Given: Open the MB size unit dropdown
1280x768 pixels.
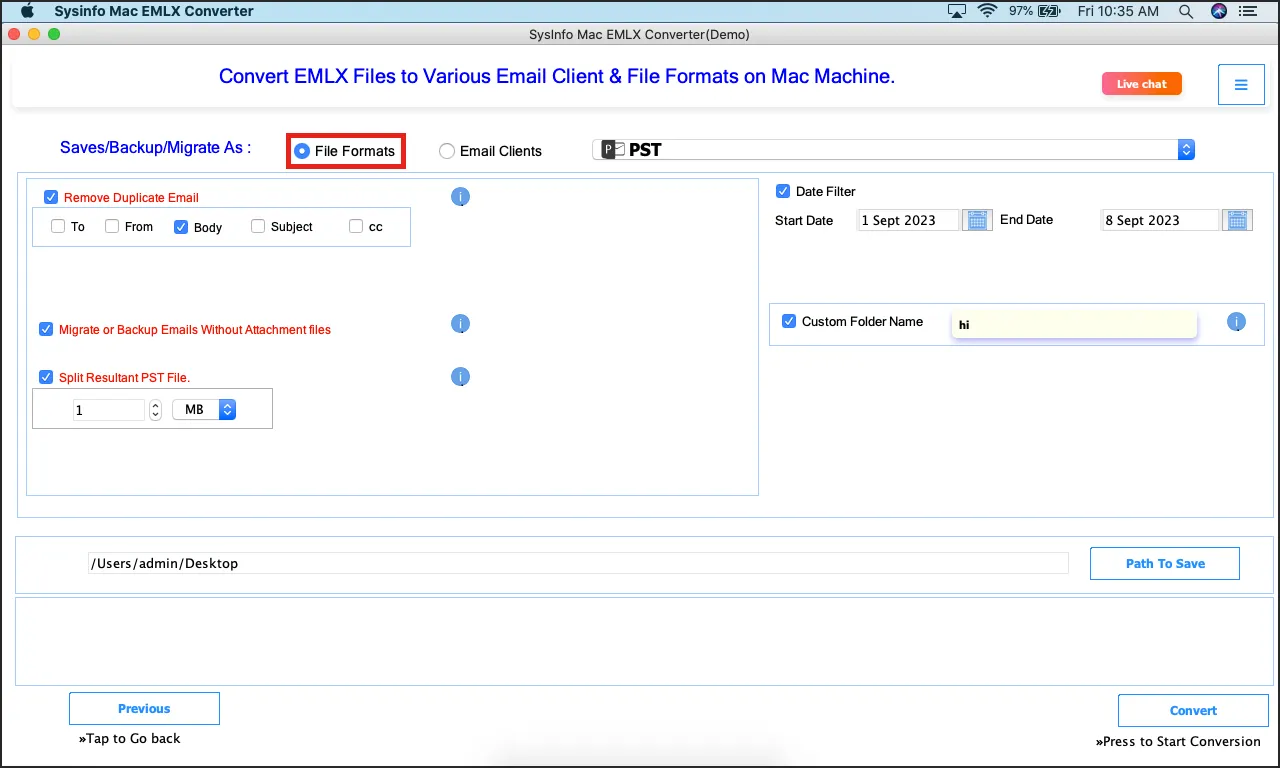Looking at the screenshot, I should point(204,409).
